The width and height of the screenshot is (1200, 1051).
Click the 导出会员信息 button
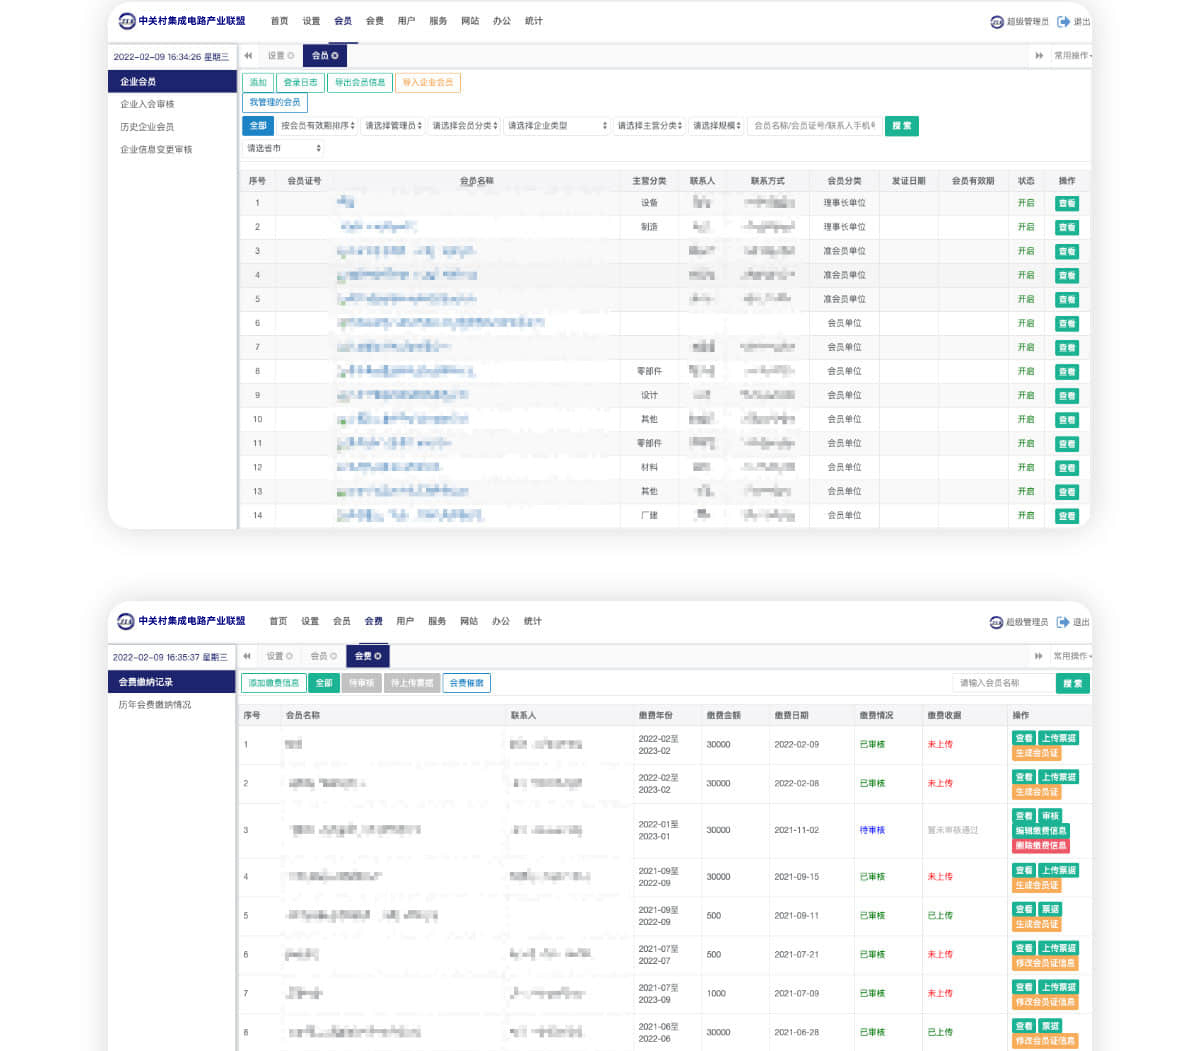click(x=359, y=83)
